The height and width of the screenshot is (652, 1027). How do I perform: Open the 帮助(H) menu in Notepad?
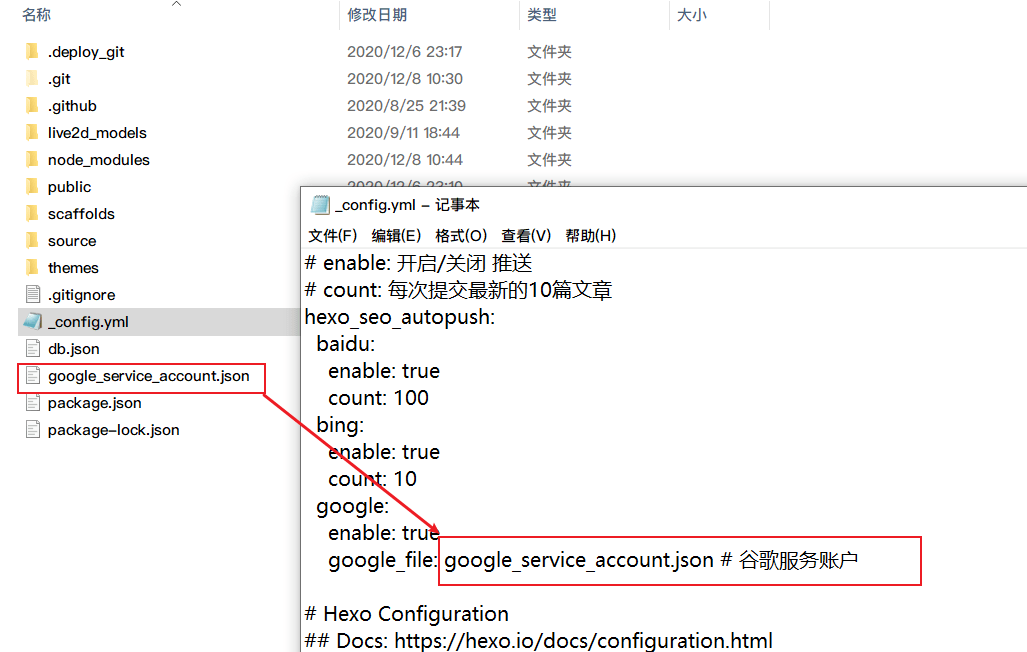coord(590,235)
